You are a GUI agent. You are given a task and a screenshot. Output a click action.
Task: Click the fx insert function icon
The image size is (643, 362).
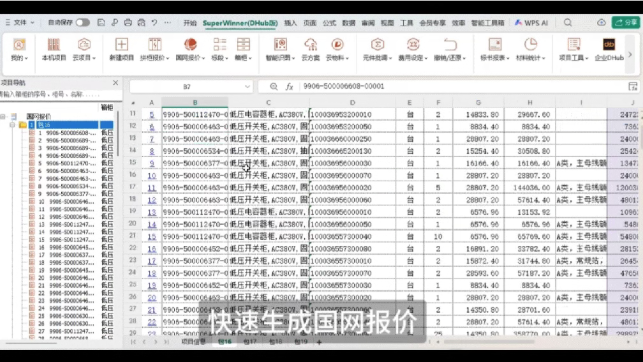click(290, 87)
